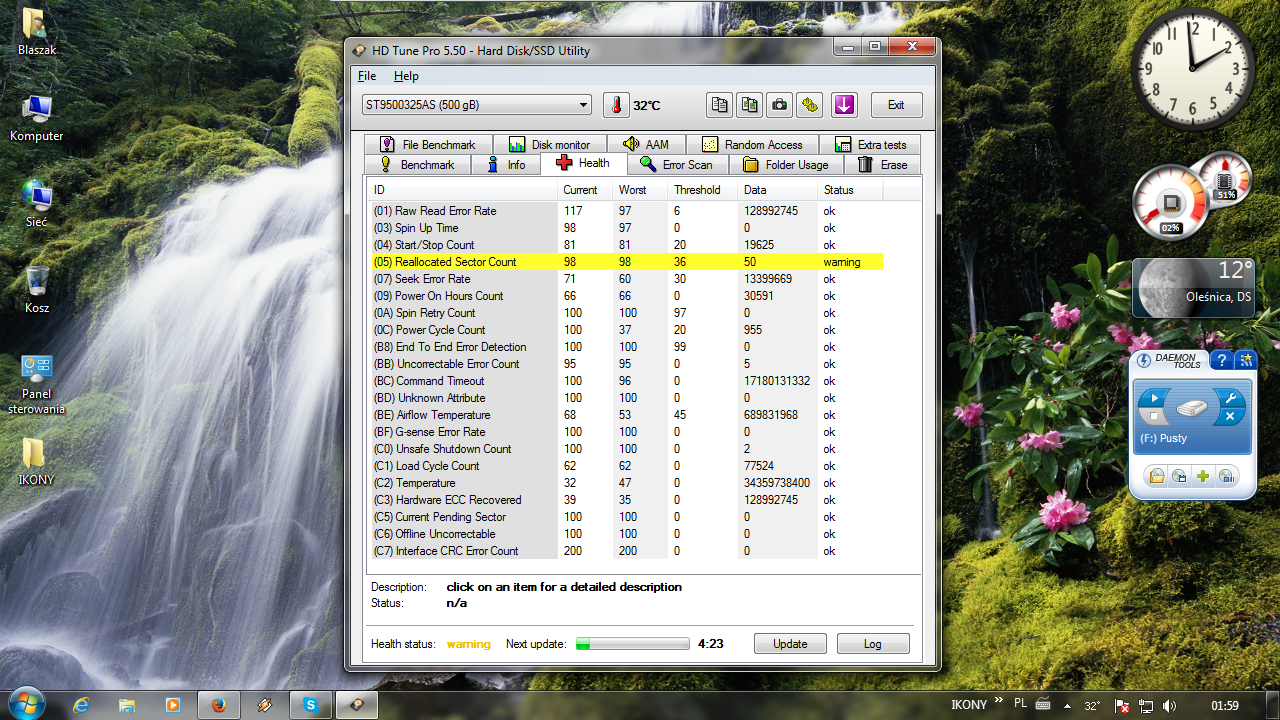
Task: Click the Threshold column header
Action: (x=703, y=190)
